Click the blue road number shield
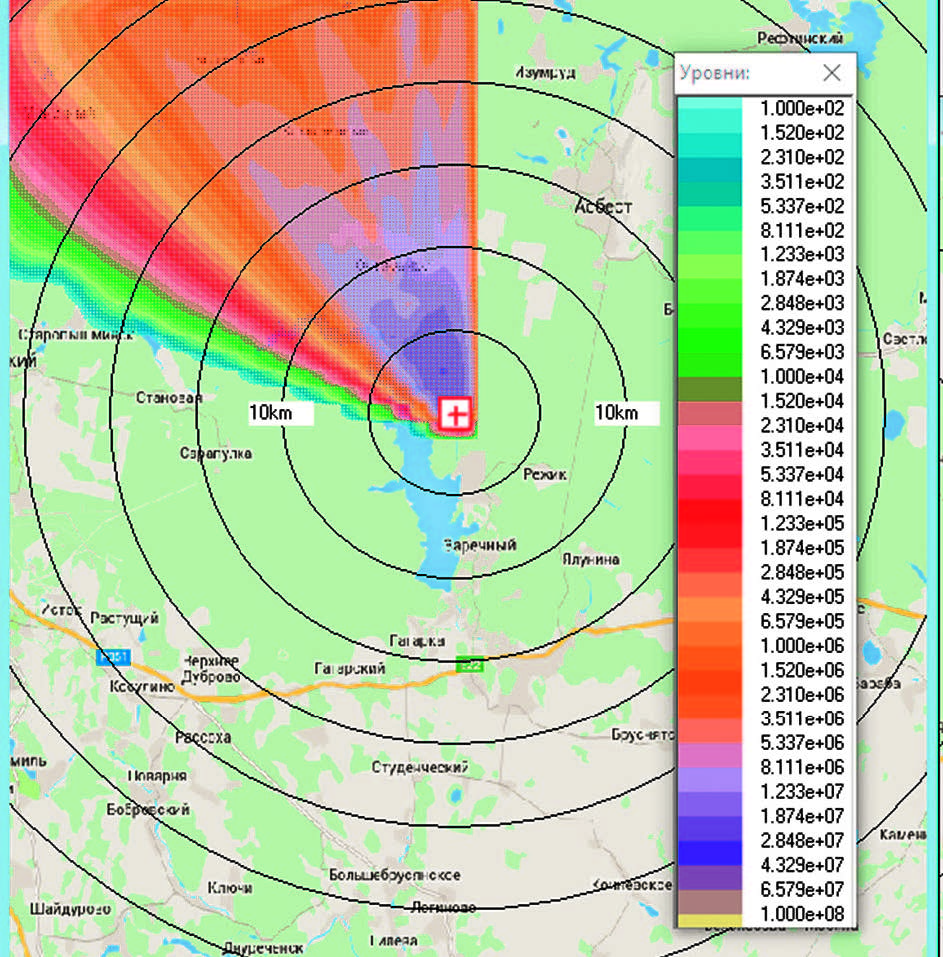 [114, 657]
